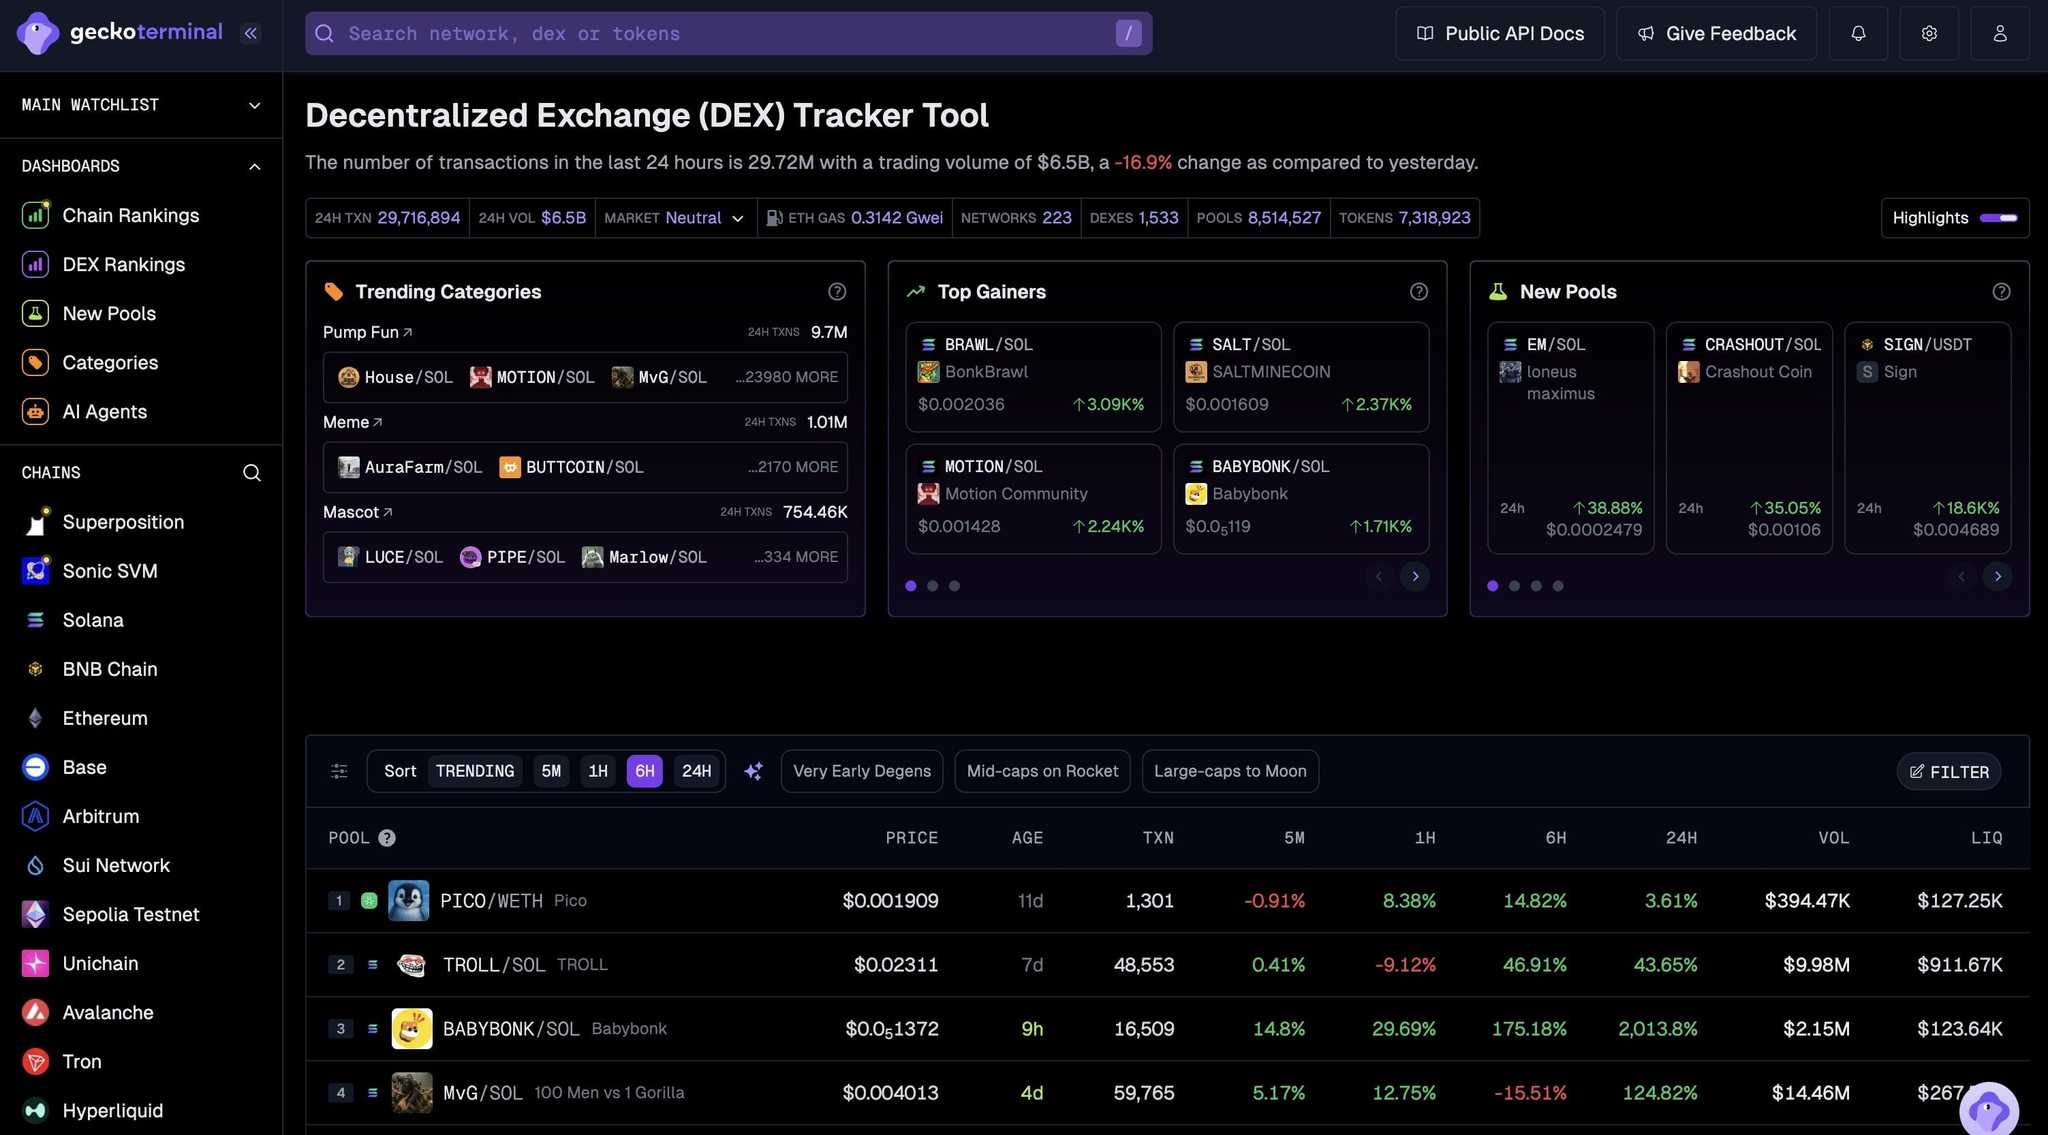The width and height of the screenshot is (2048, 1135).
Task: Apply Mid-caps on Rocket preset
Action: point(1042,771)
